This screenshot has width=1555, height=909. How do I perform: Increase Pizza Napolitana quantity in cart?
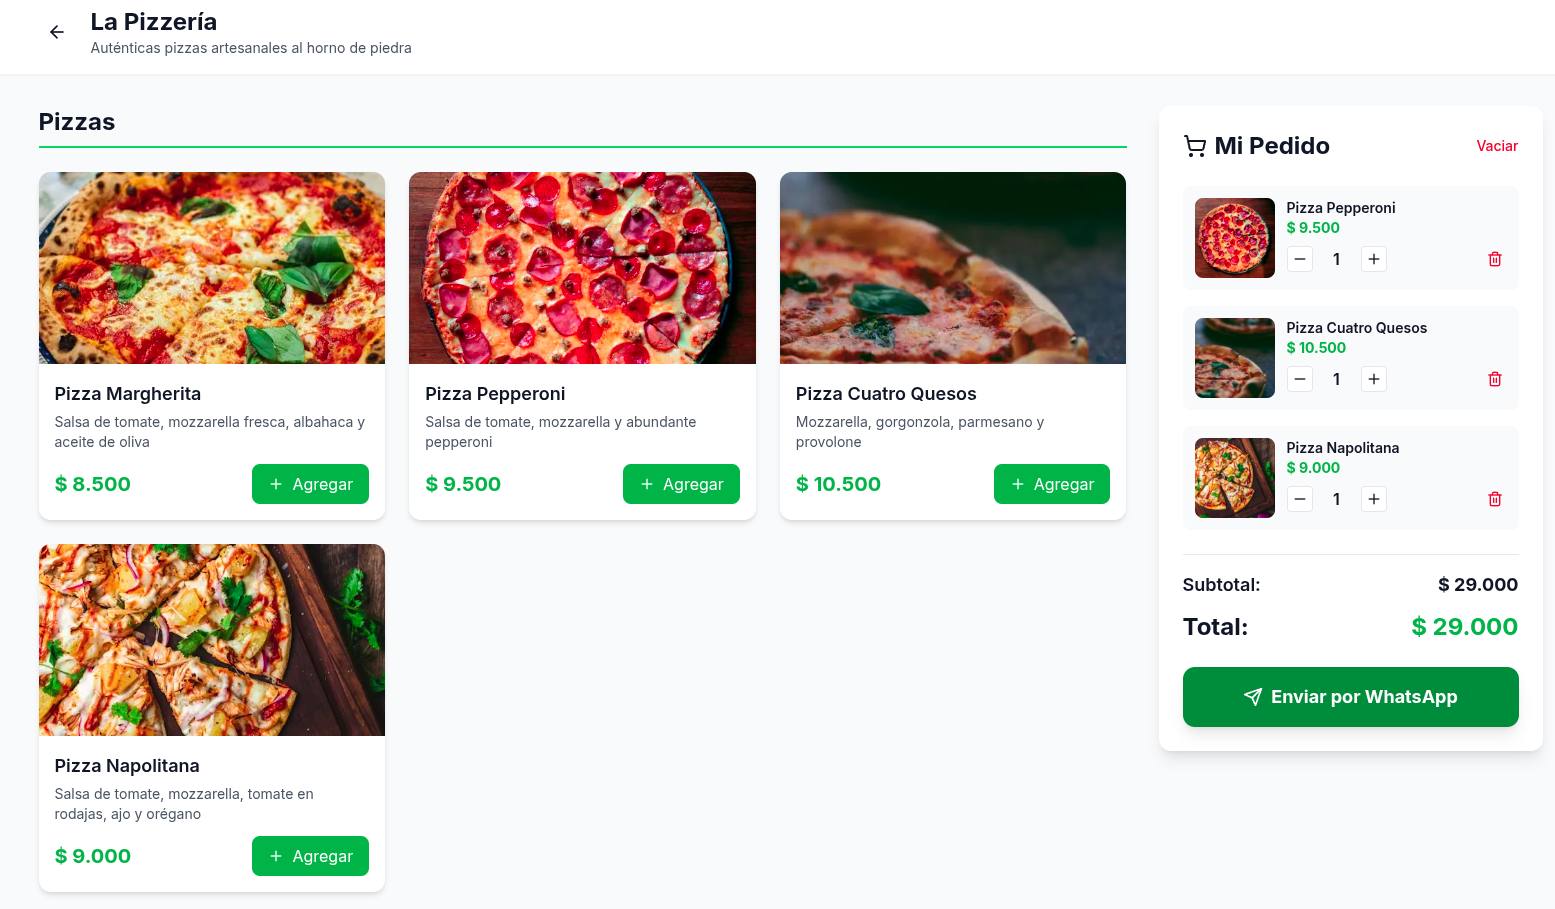pyautogui.click(x=1373, y=499)
